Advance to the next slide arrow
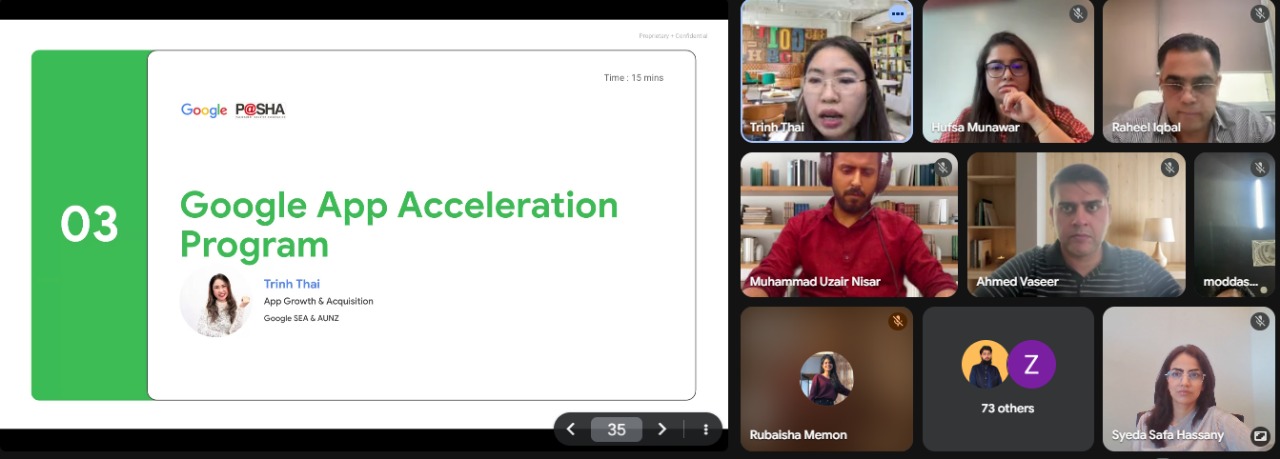The width and height of the screenshot is (1280, 459). tap(661, 429)
